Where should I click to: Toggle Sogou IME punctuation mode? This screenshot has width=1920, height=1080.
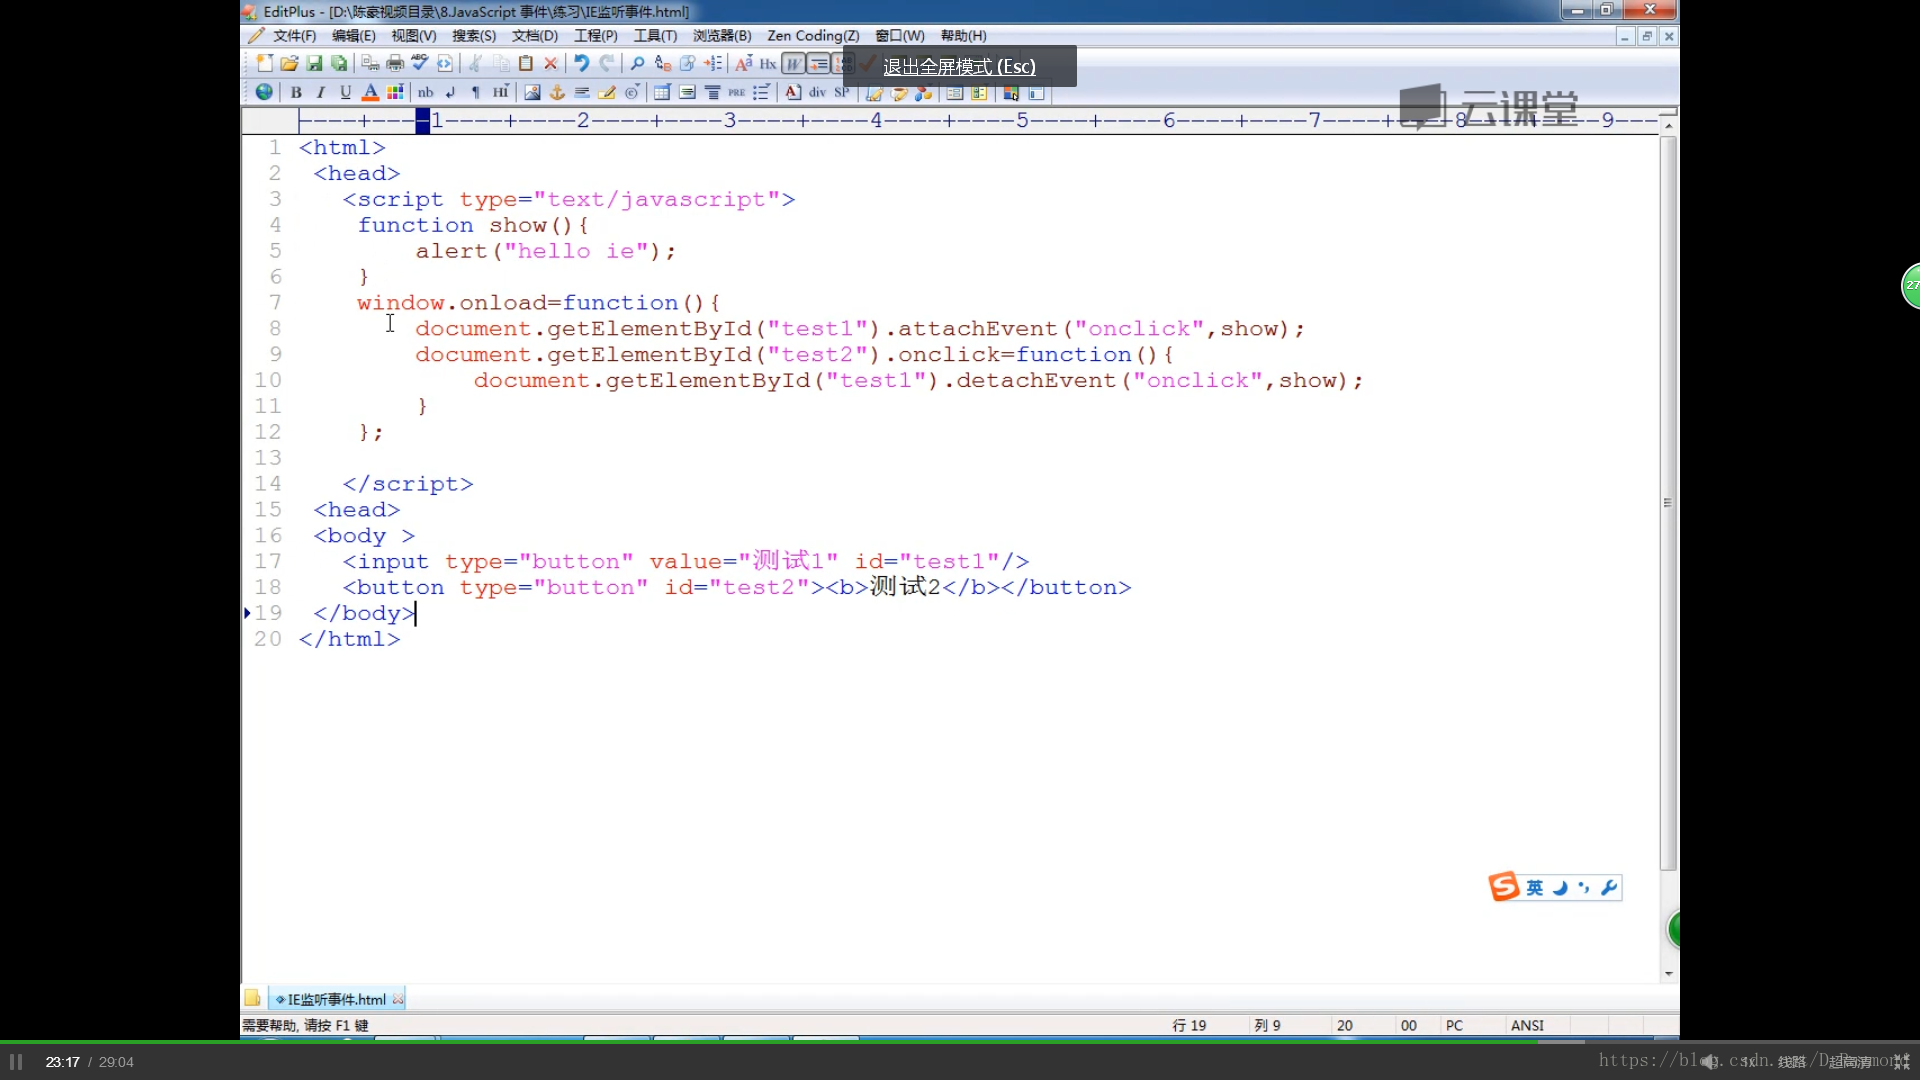(x=1584, y=888)
